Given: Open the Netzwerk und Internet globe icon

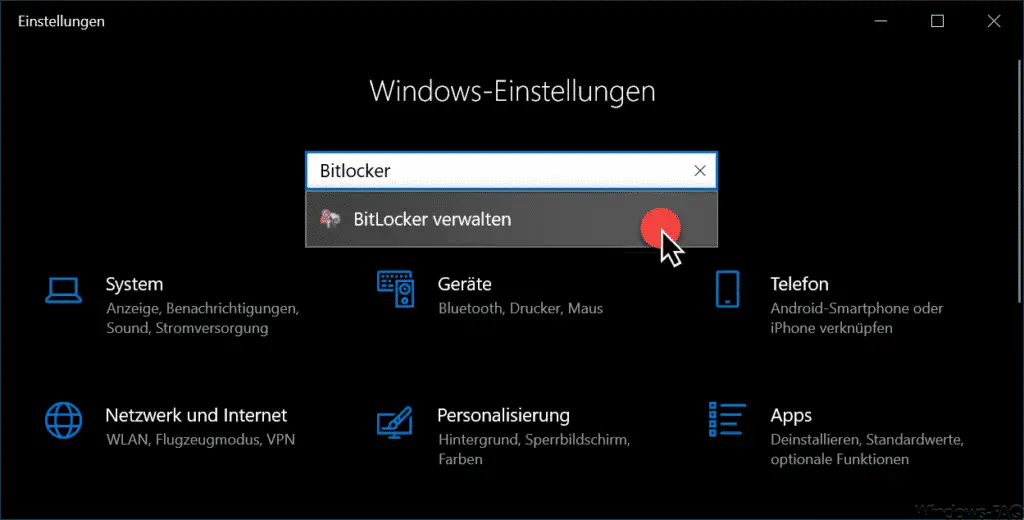Looking at the screenshot, I should [x=63, y=419].
